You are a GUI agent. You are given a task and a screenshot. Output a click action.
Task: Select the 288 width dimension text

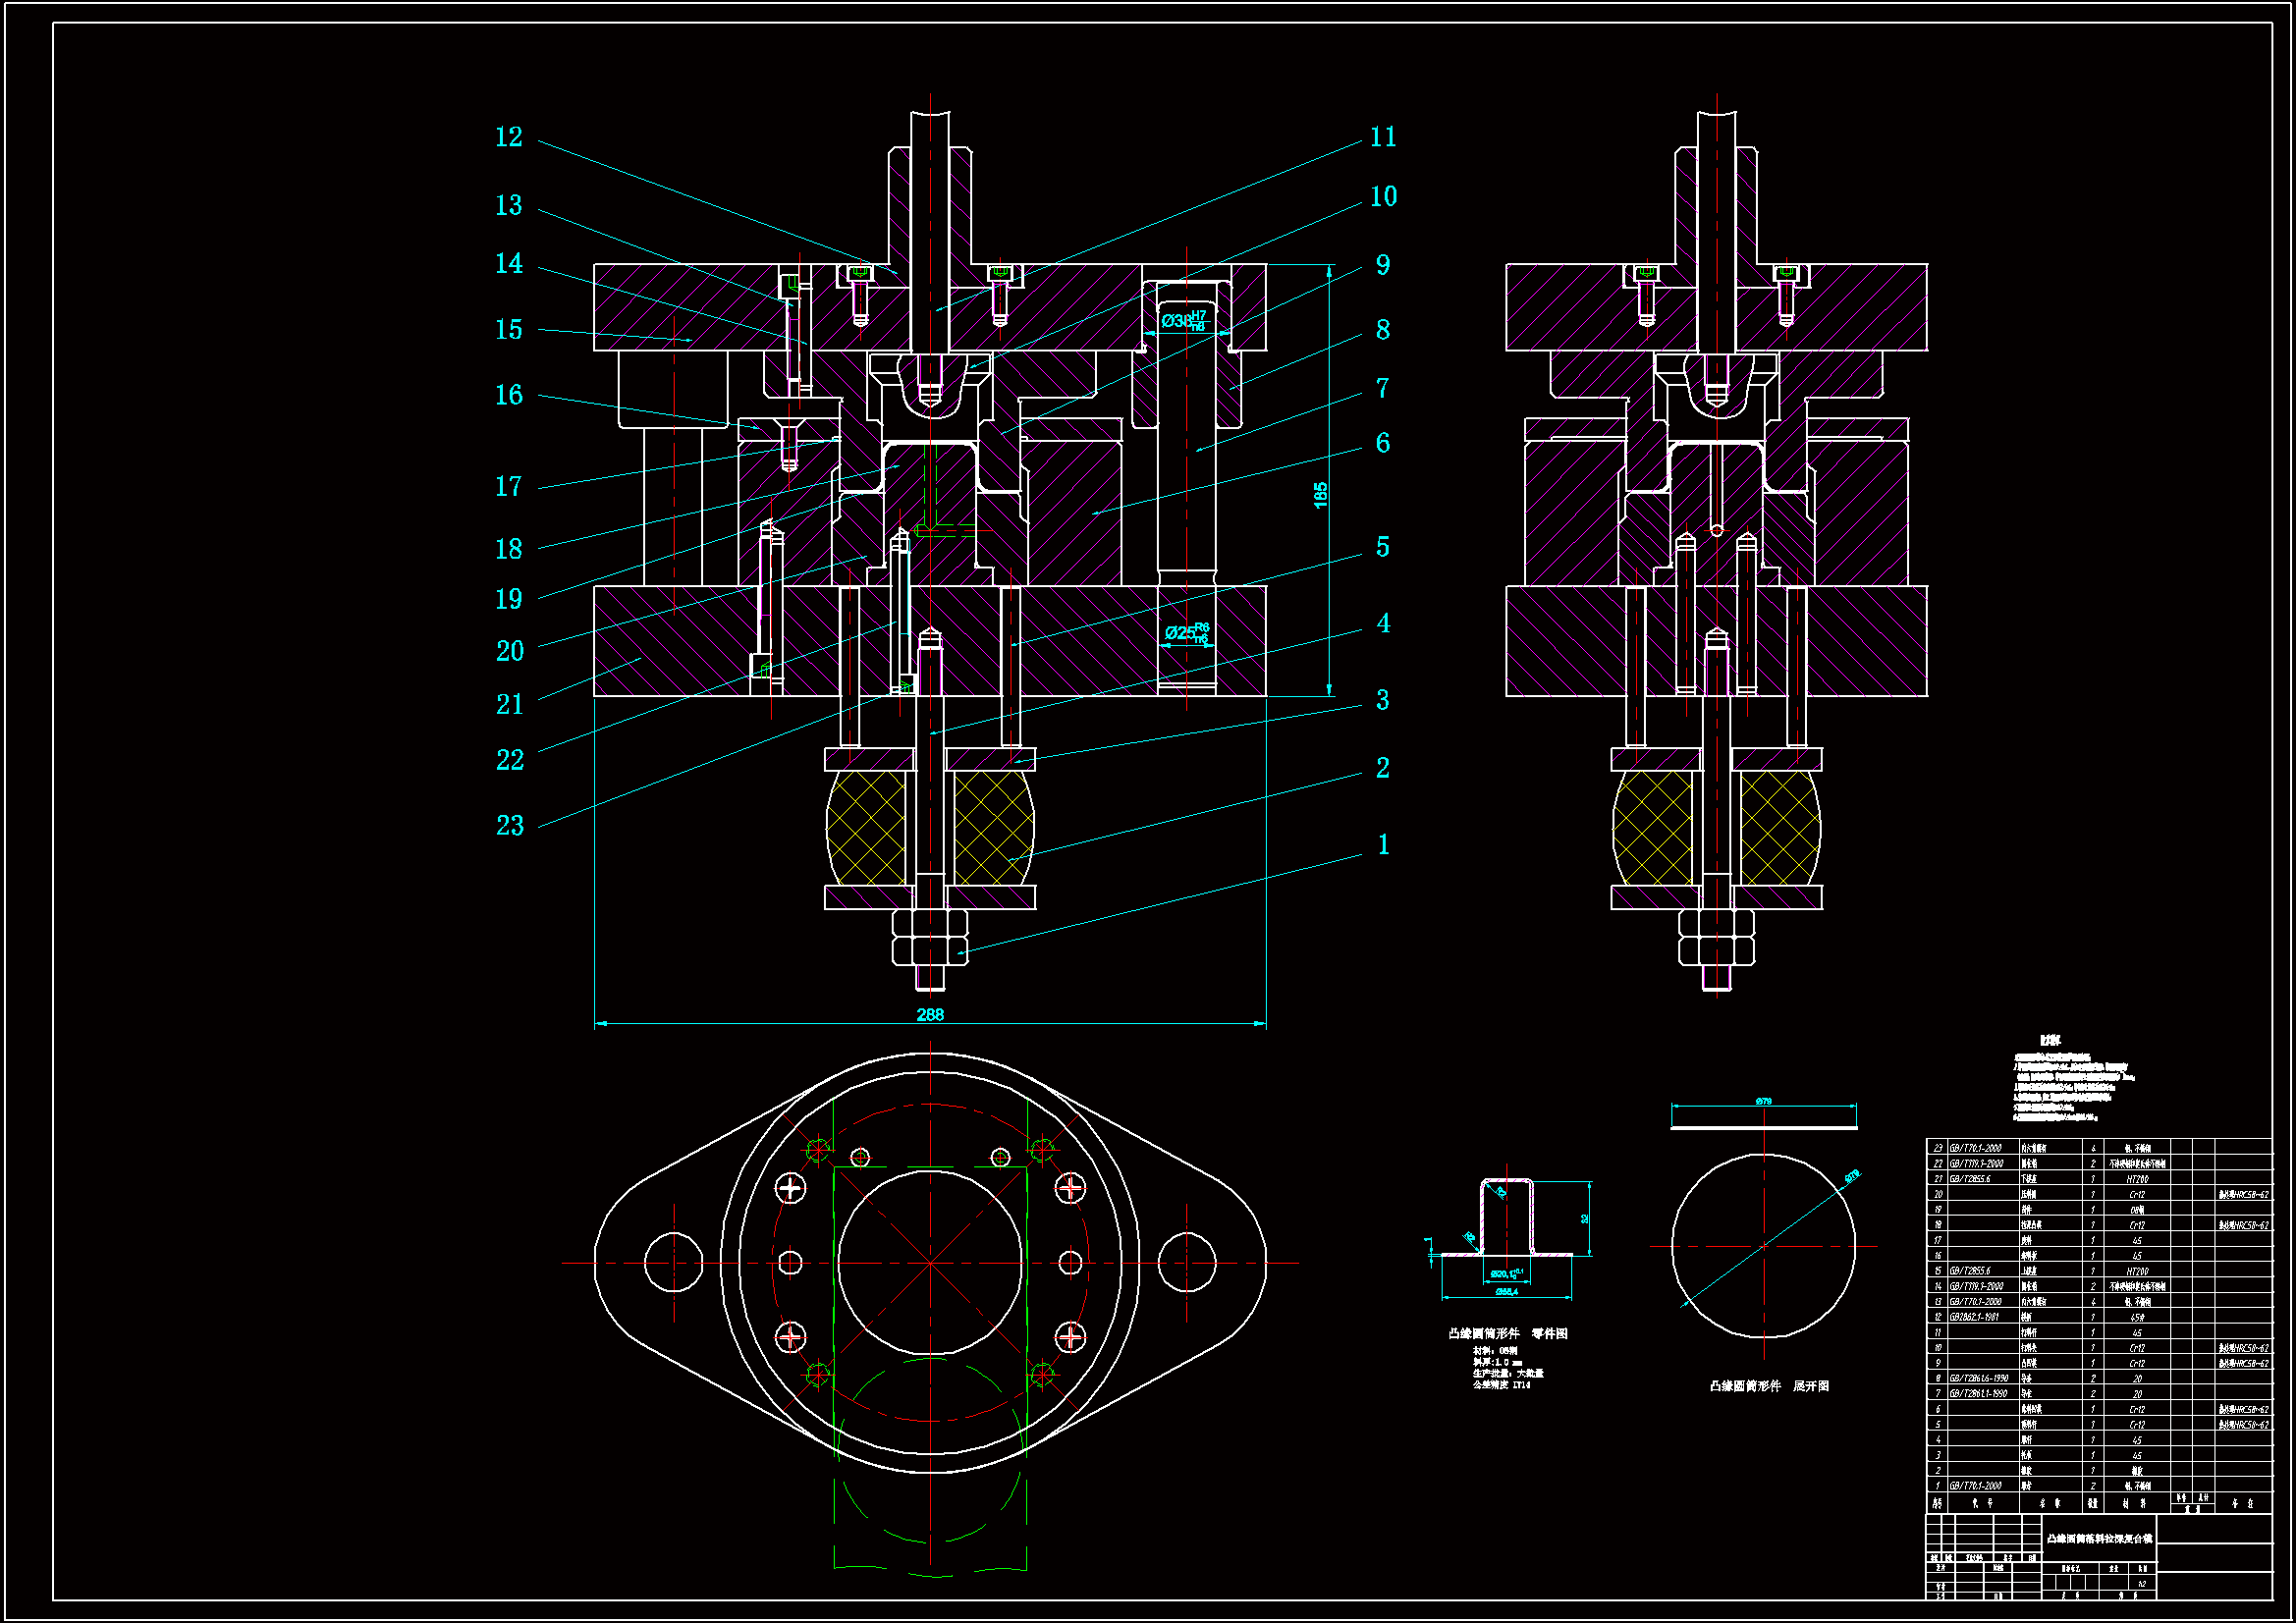coord(930,1015)
